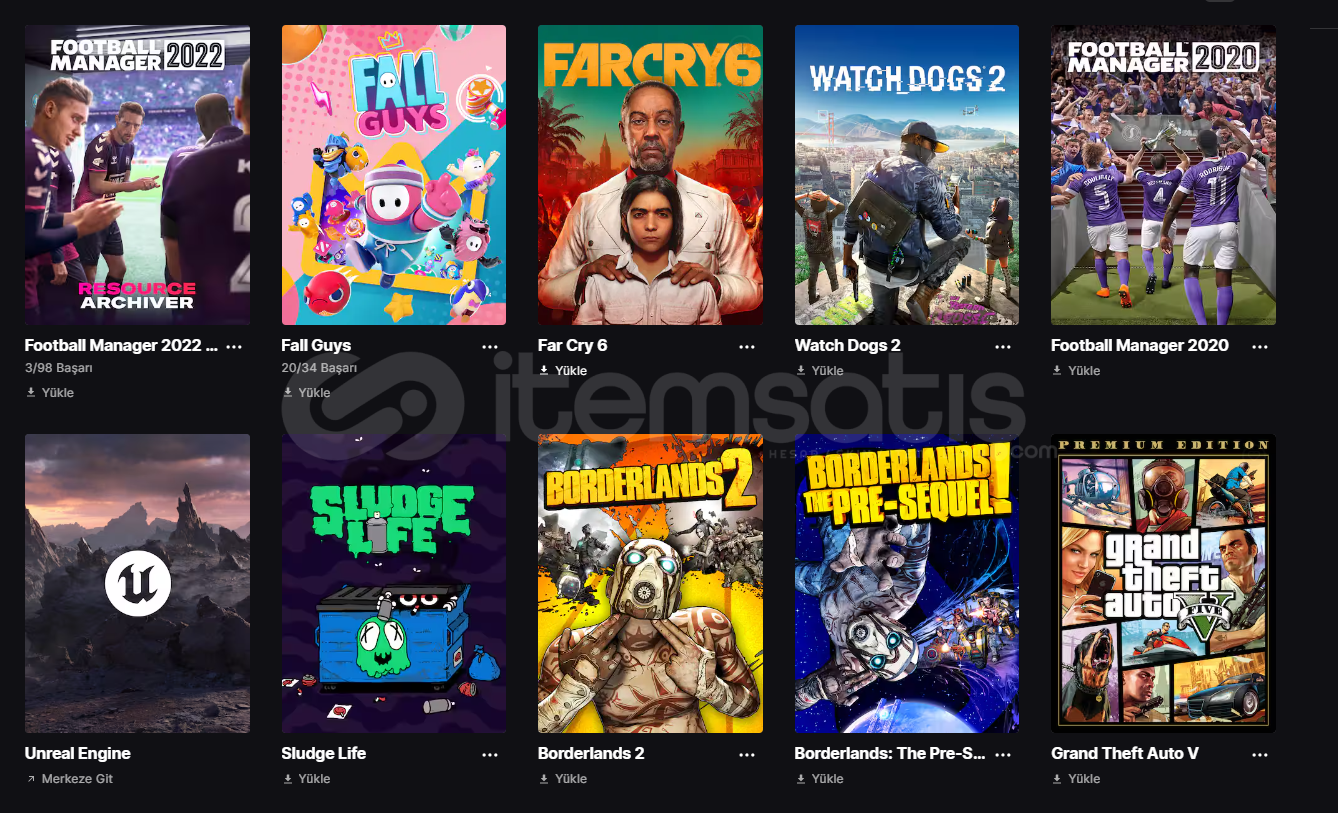The width and height of the screenshot is (1338, 813).
Task: Click the three dots beside Football Manager 2022
Action: pyautogui.click(x=234, y=346)
